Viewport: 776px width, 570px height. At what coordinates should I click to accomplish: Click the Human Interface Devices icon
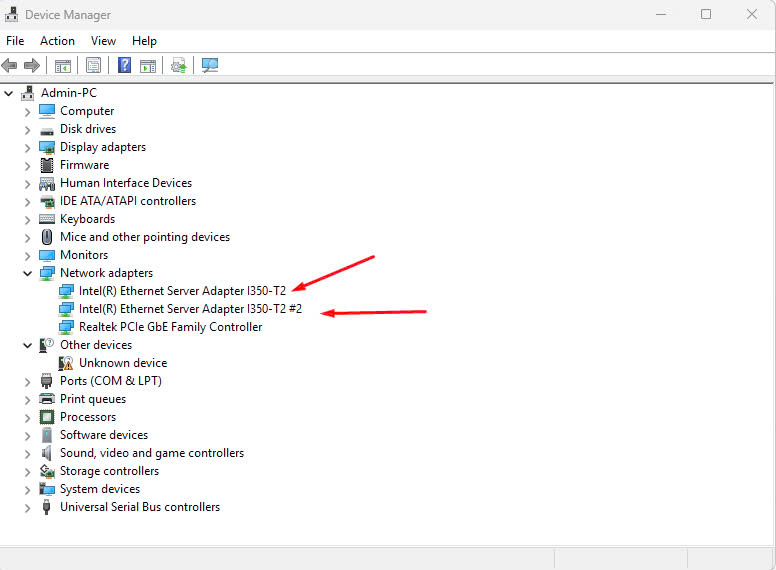click(47, 184)
